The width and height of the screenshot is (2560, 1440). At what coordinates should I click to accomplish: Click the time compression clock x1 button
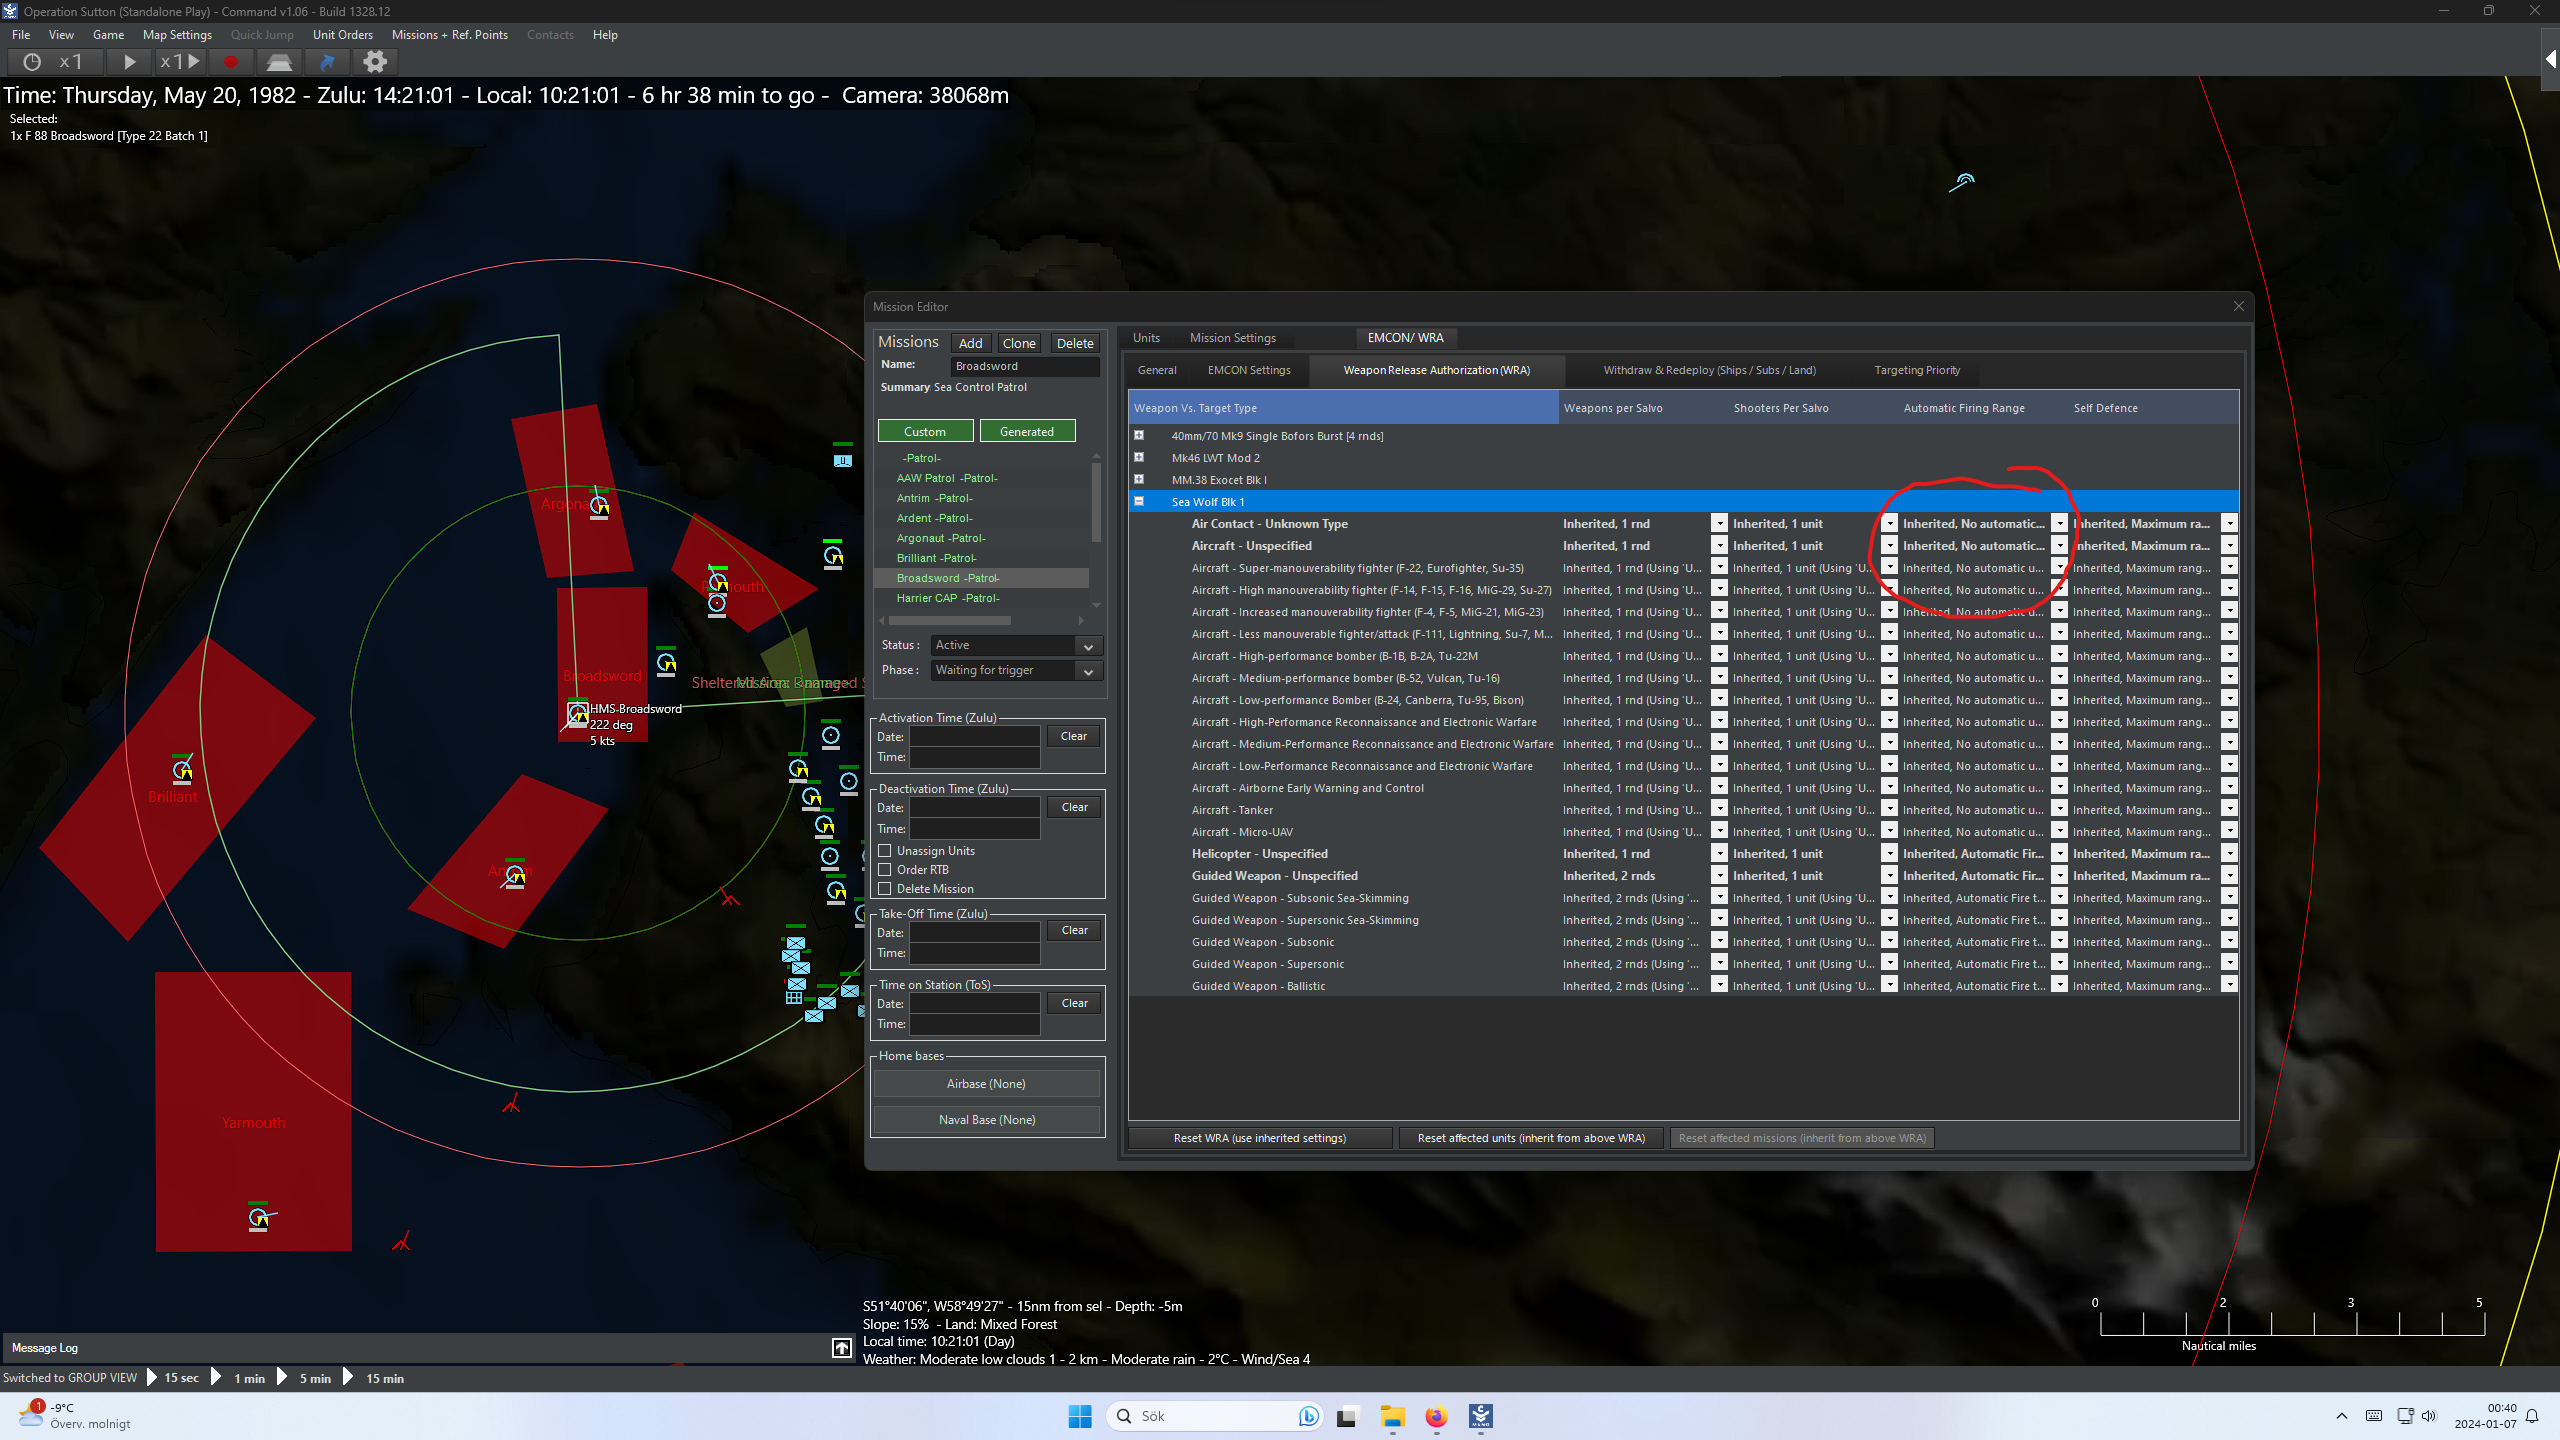(56, 62)
